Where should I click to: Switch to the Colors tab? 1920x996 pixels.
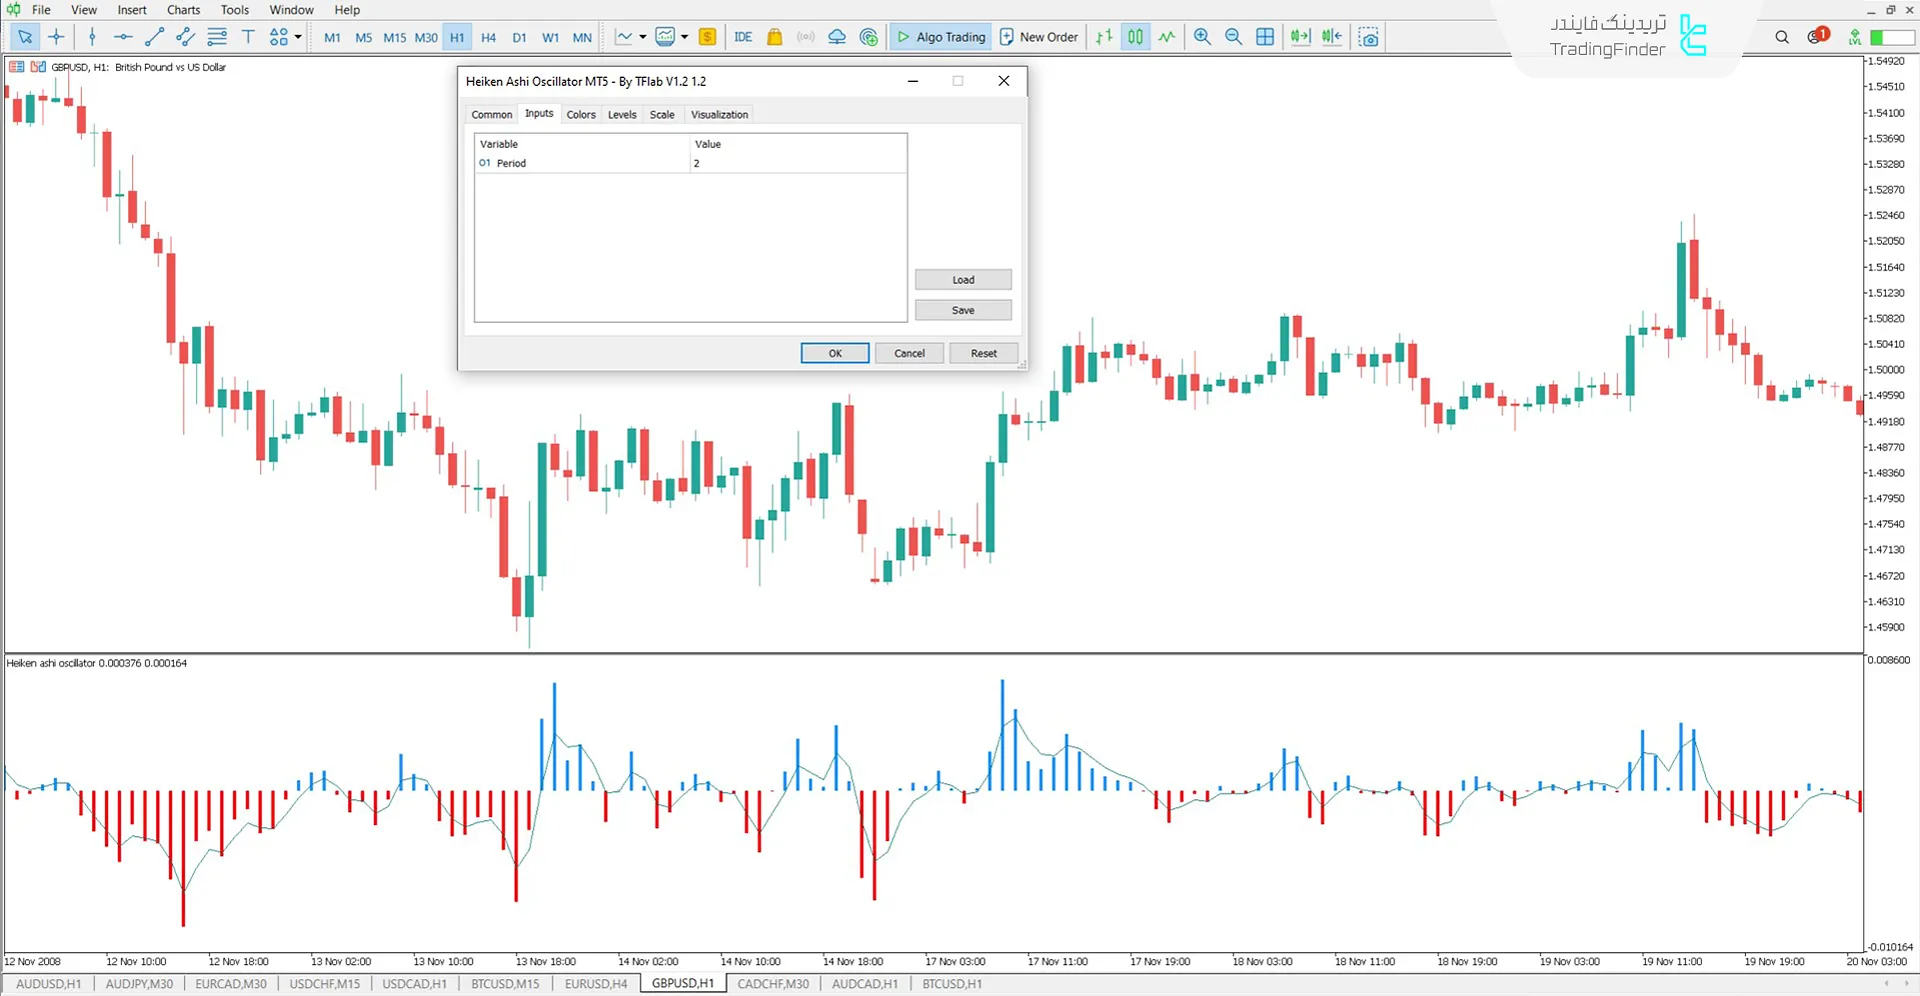coord(580,114)
